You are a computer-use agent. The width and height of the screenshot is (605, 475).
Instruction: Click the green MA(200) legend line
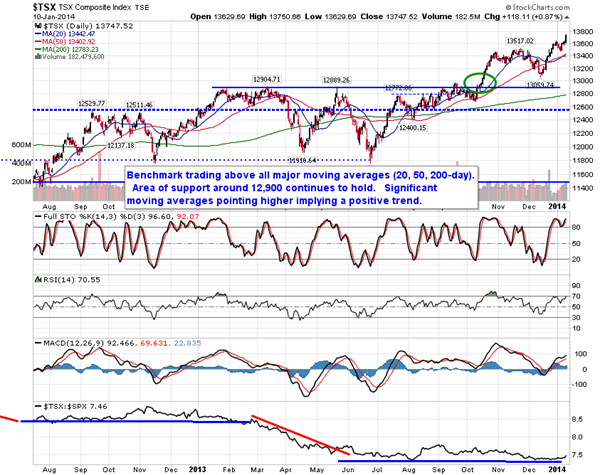(38, 49)
